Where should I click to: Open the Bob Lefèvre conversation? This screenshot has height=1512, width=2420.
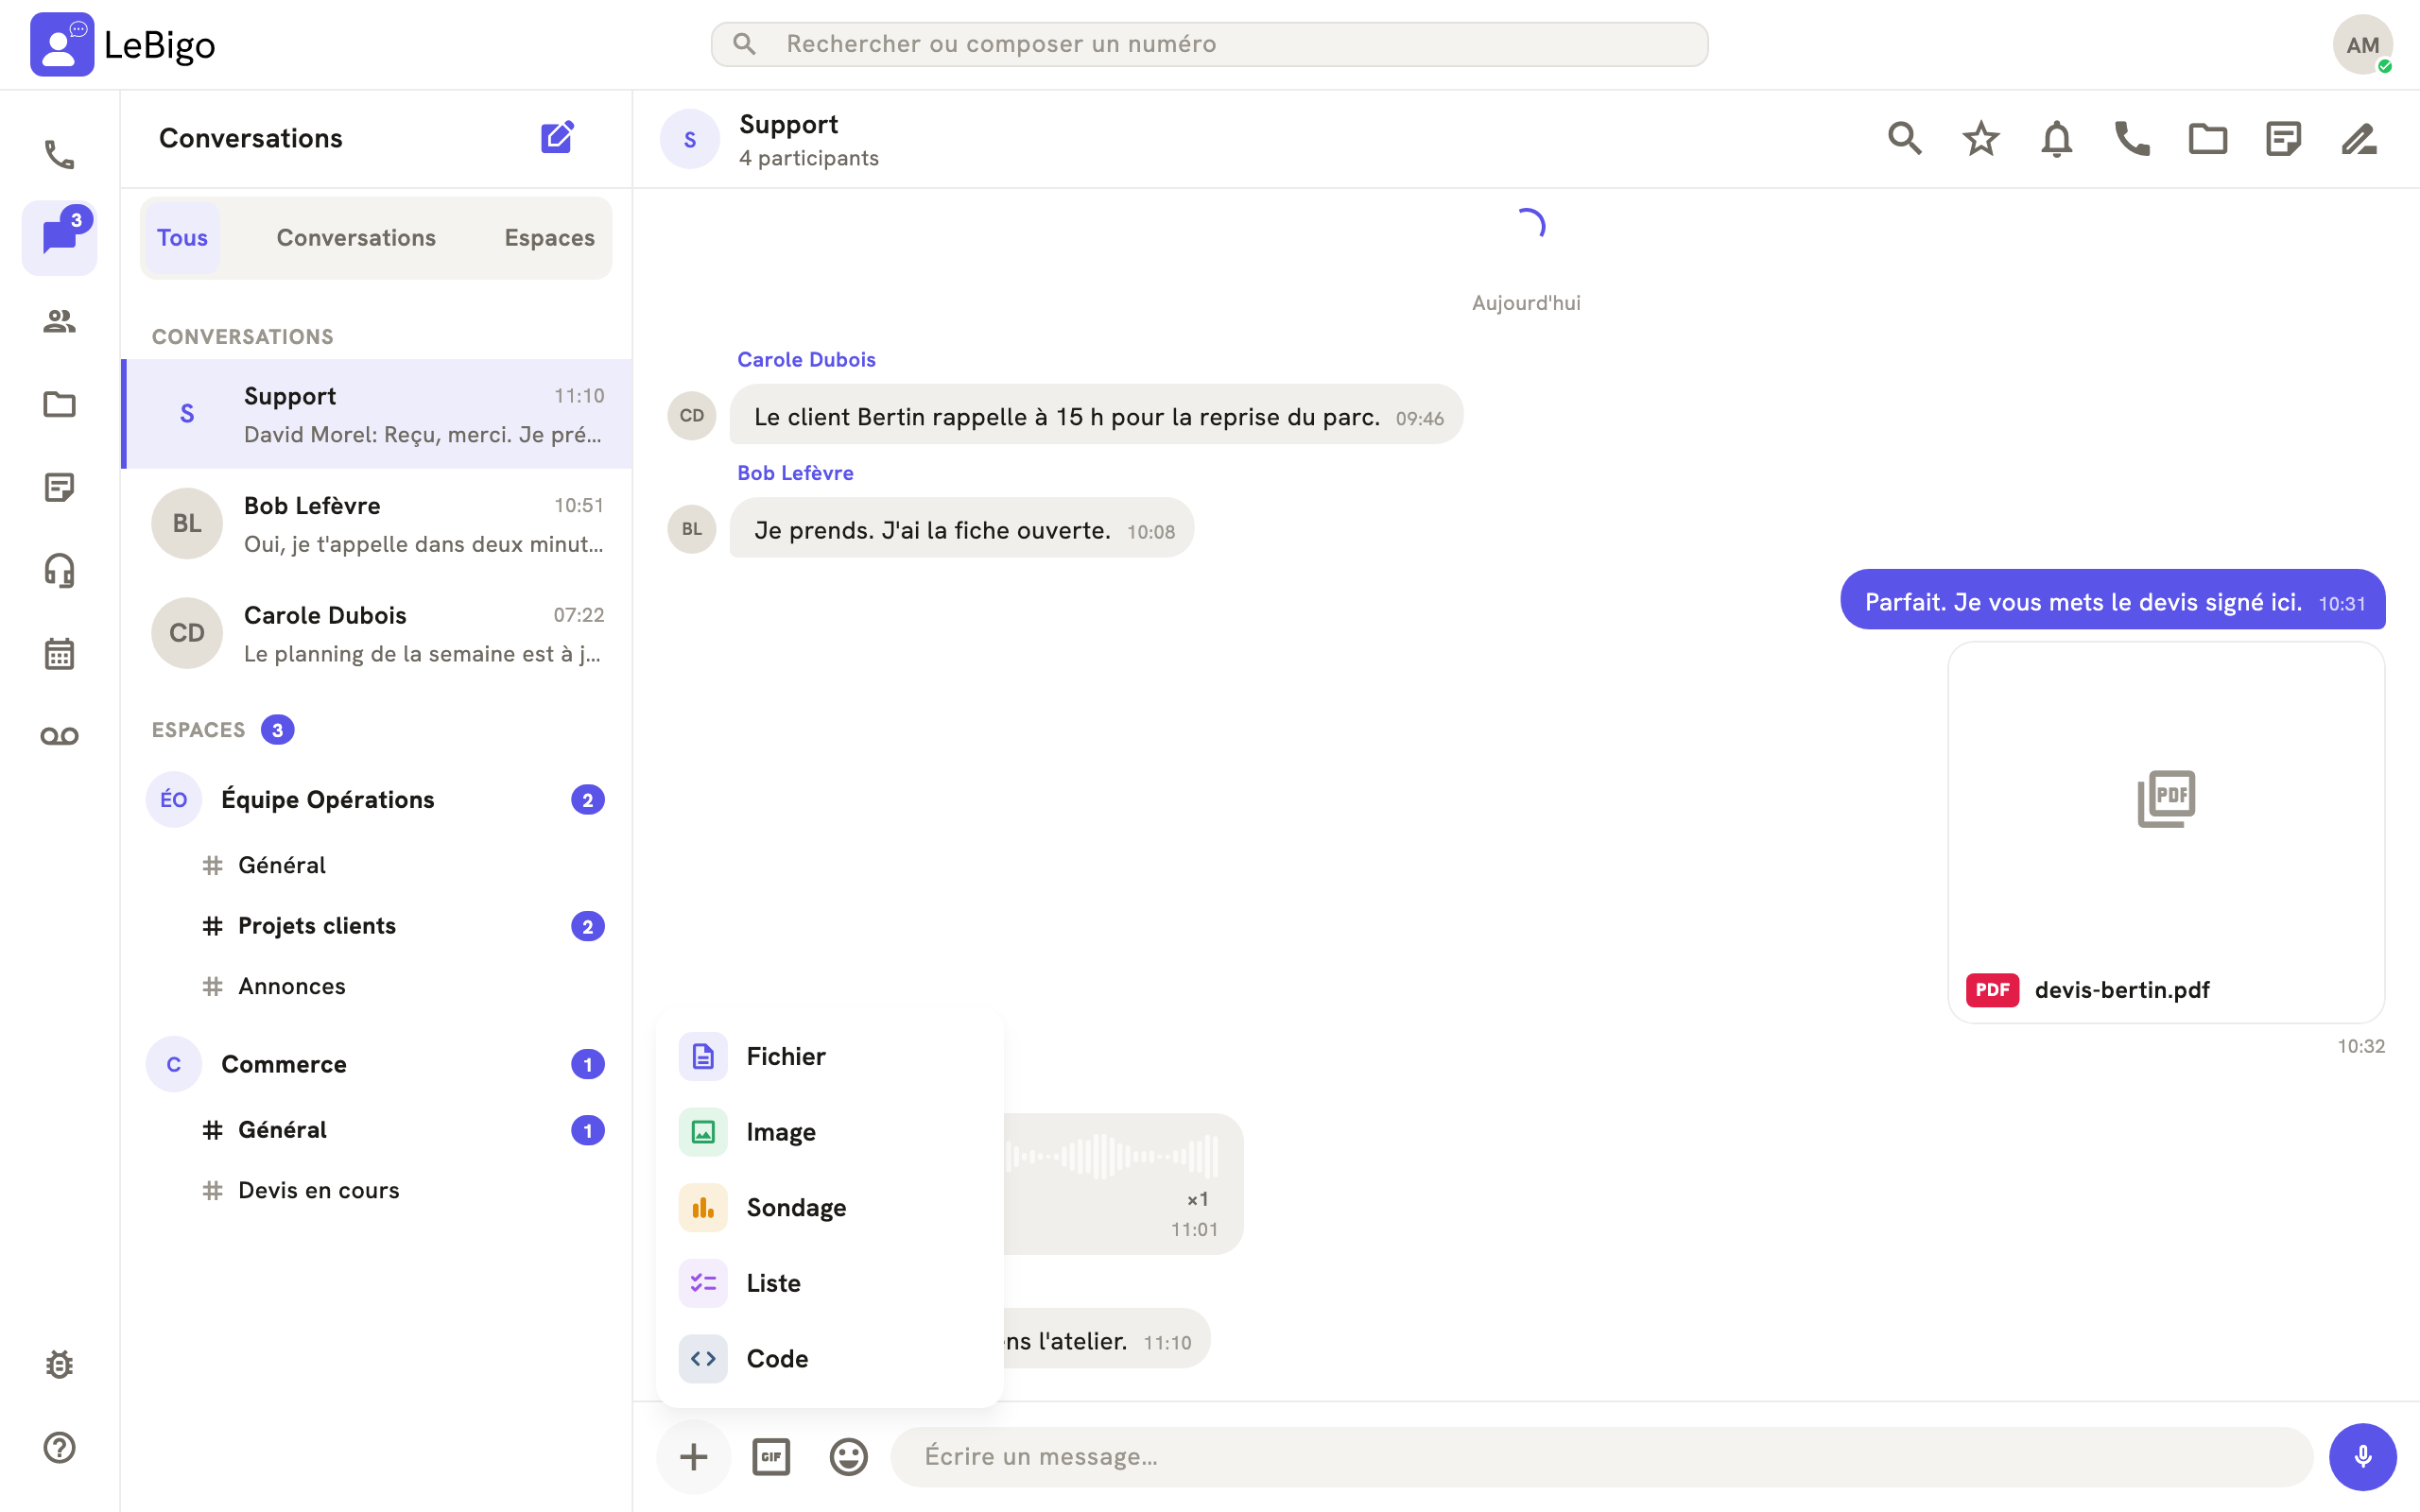tap(376, 523)
